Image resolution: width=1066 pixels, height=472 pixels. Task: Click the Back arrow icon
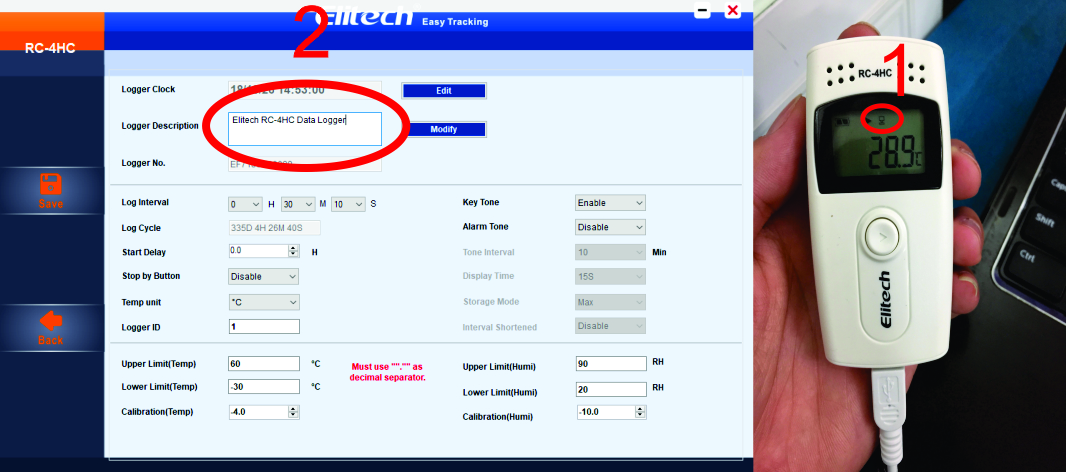click(51, 322)
